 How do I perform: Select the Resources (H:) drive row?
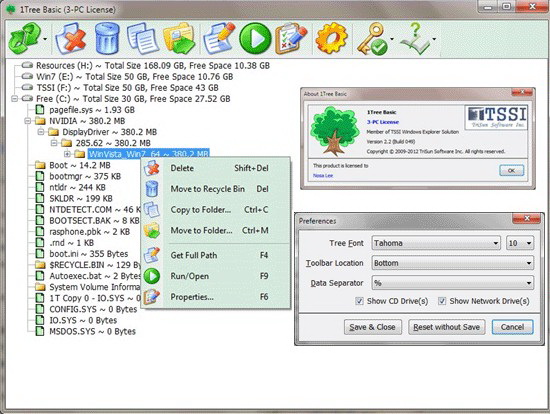click(x=146, y=66)
